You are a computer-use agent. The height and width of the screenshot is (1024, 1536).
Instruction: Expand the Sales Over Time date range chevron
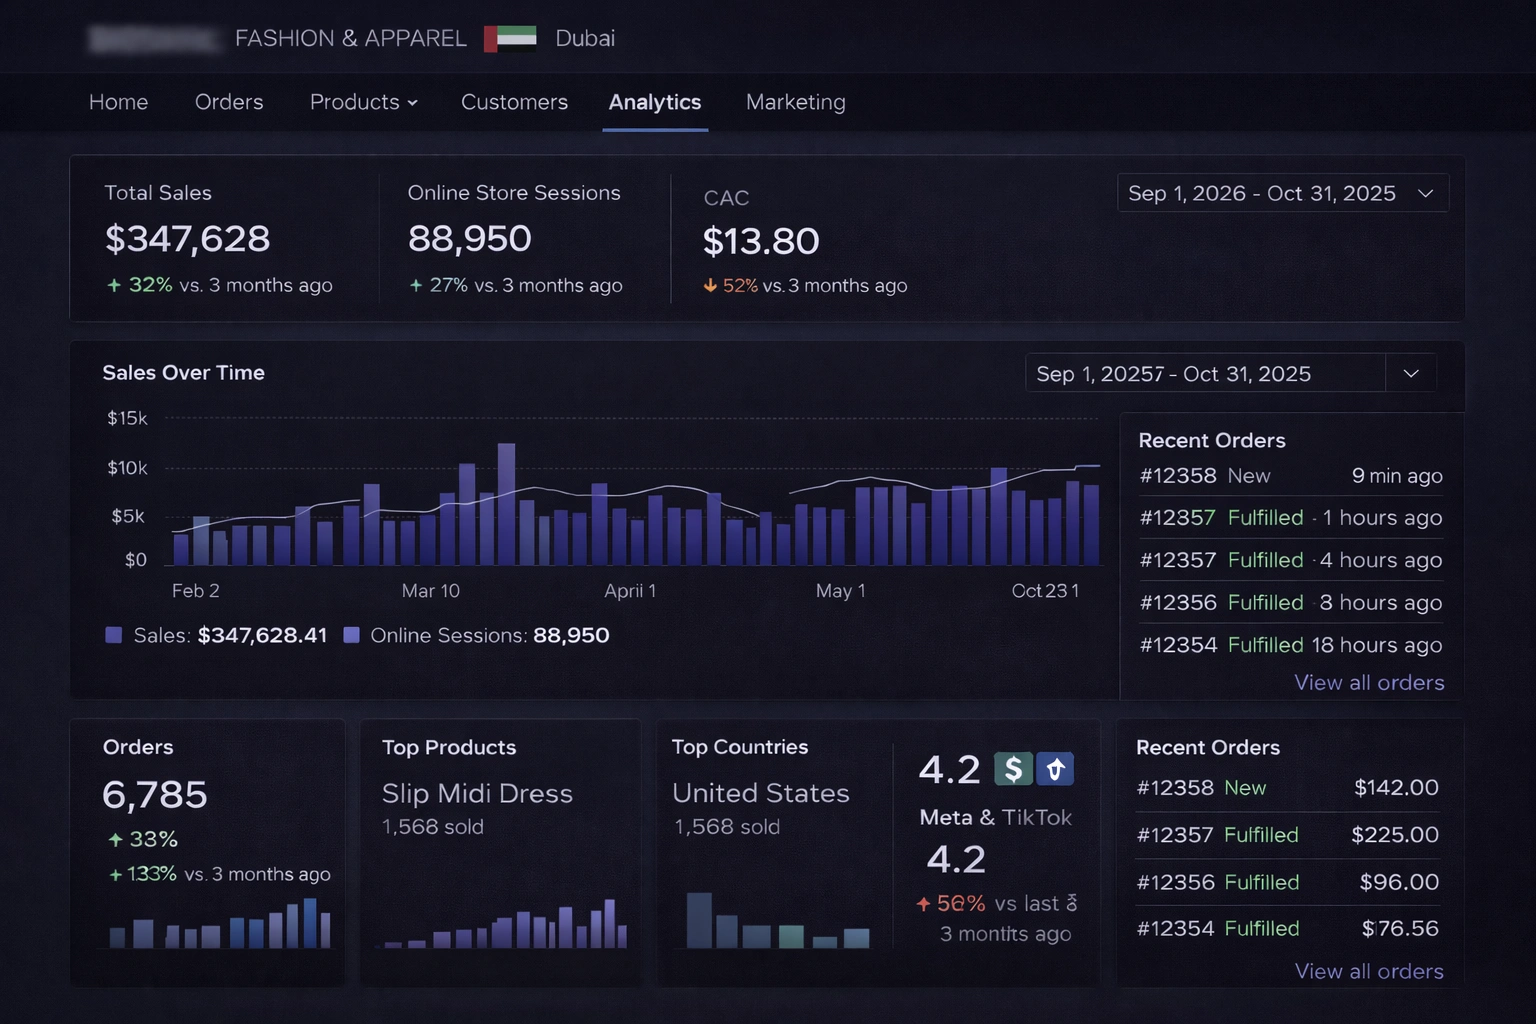point(1411,374)
